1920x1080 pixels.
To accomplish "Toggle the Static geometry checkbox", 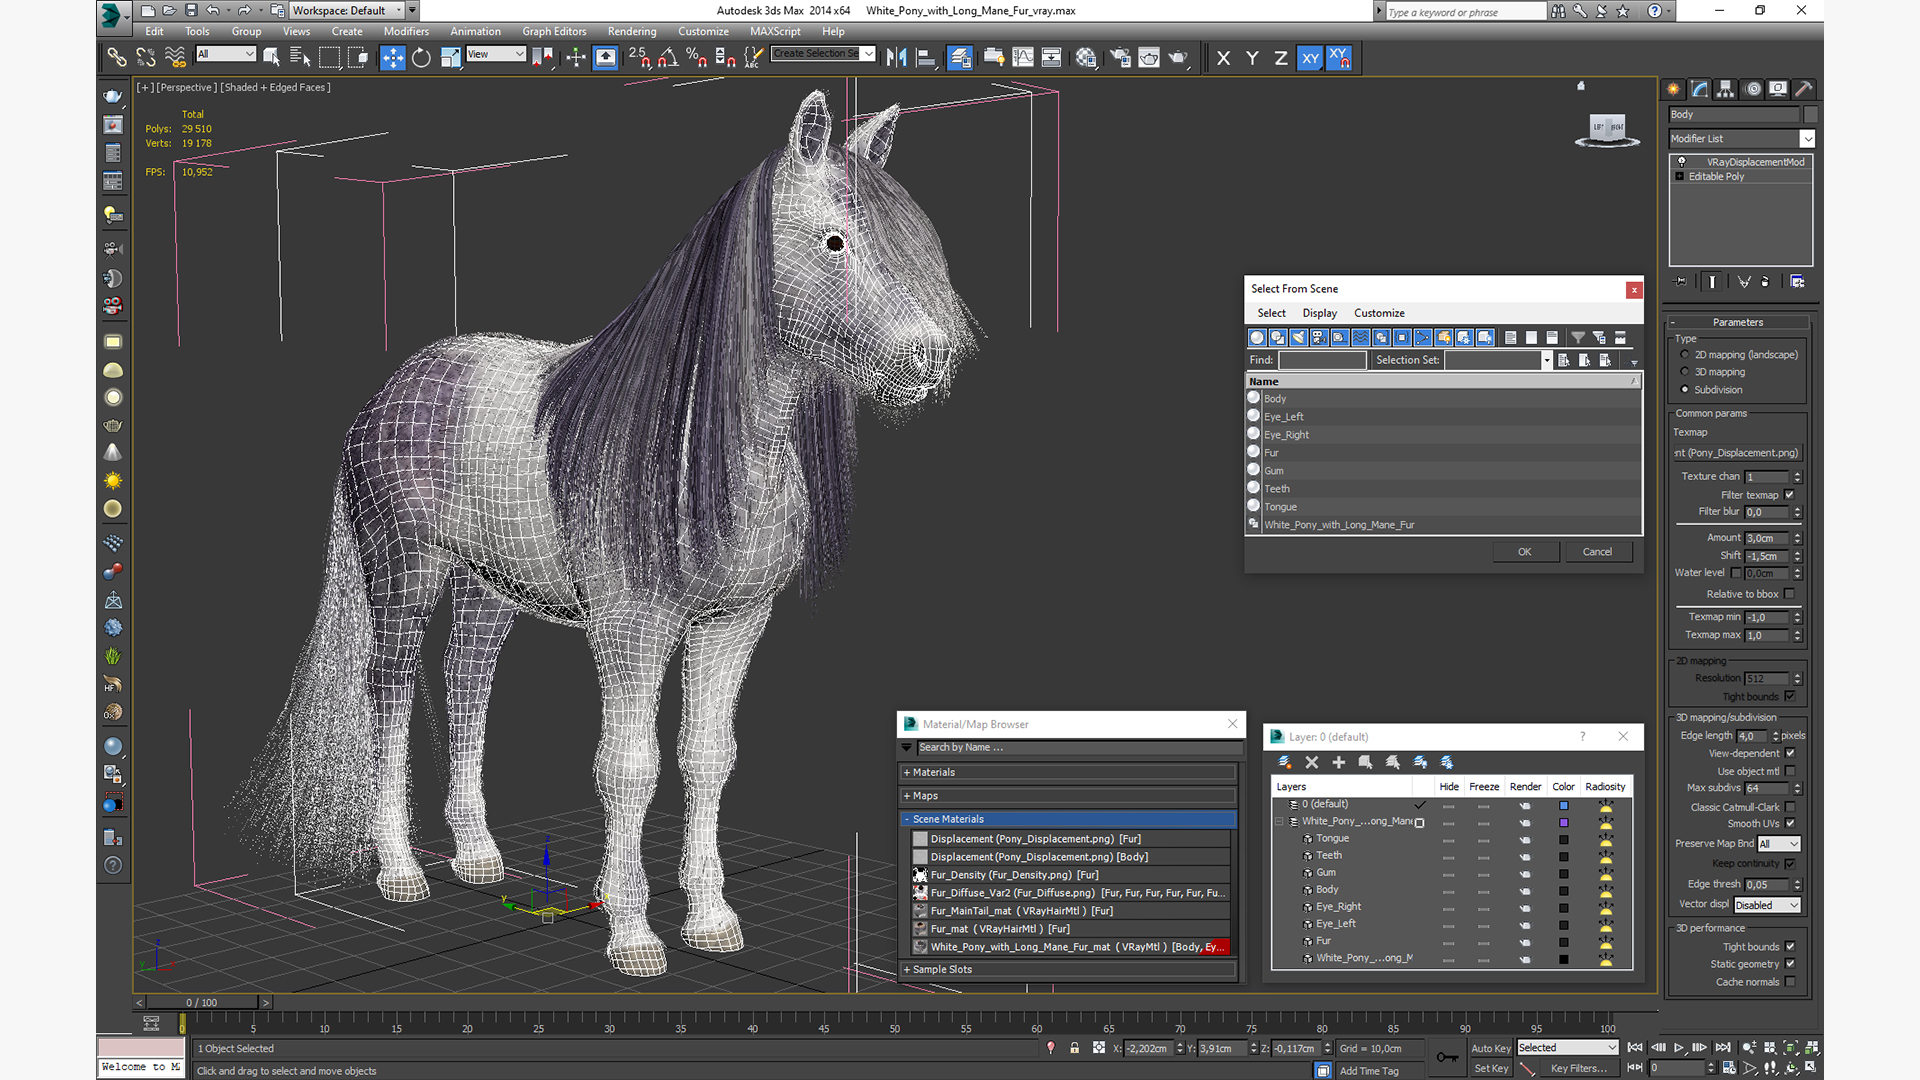I will (1789, 964).
